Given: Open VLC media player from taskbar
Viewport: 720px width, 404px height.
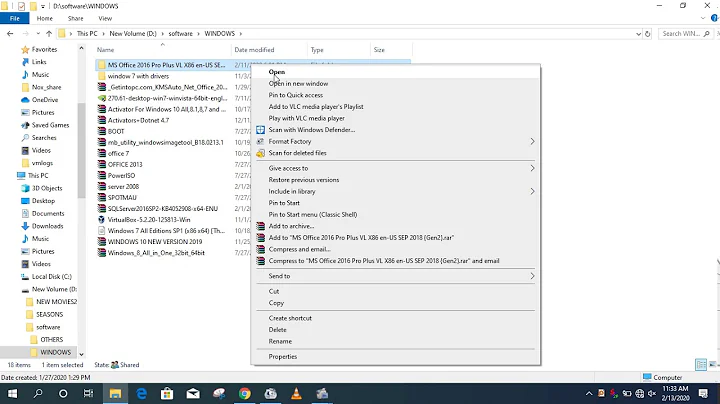Looking at the screenshot, I should click(296, 393).
